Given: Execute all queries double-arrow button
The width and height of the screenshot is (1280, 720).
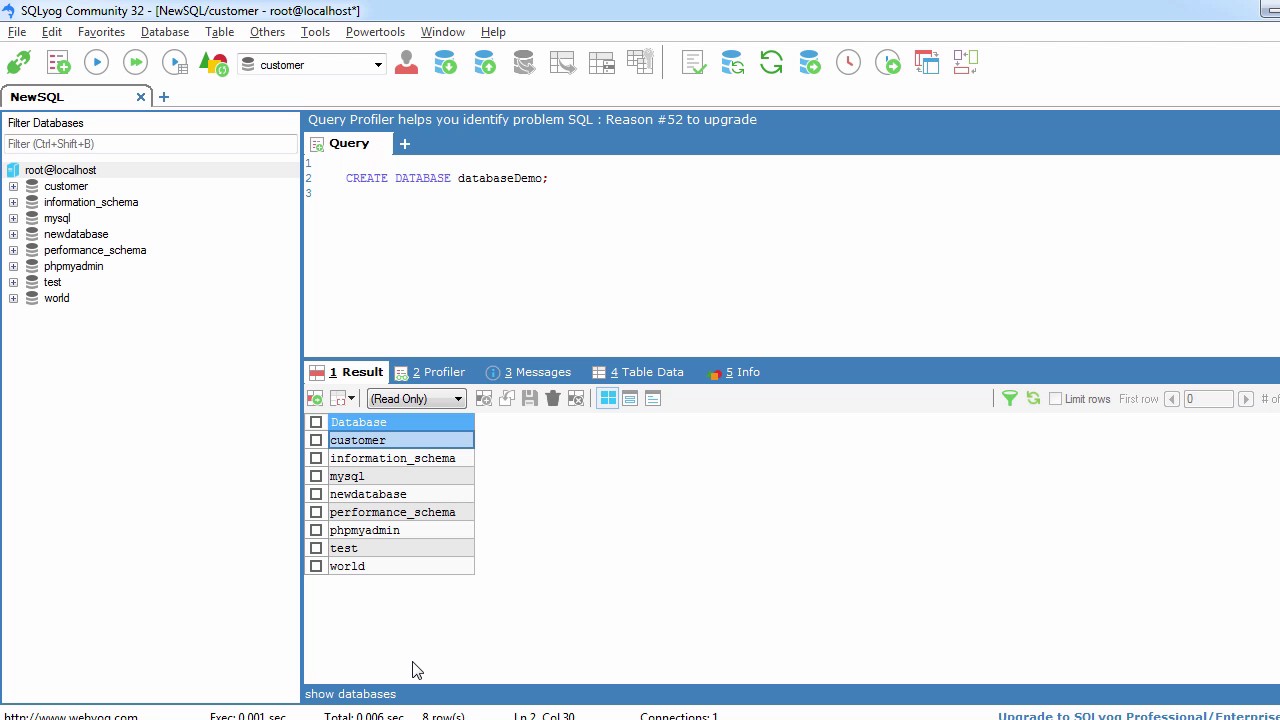Looking at the screenshot, I should [x=135, y=63].
